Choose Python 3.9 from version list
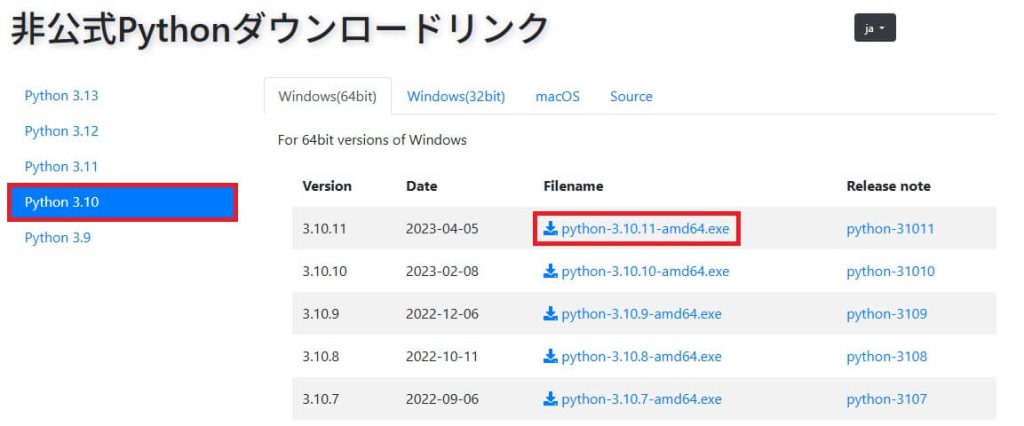Screen dimensions: 1024x426 tap(57, 238)
